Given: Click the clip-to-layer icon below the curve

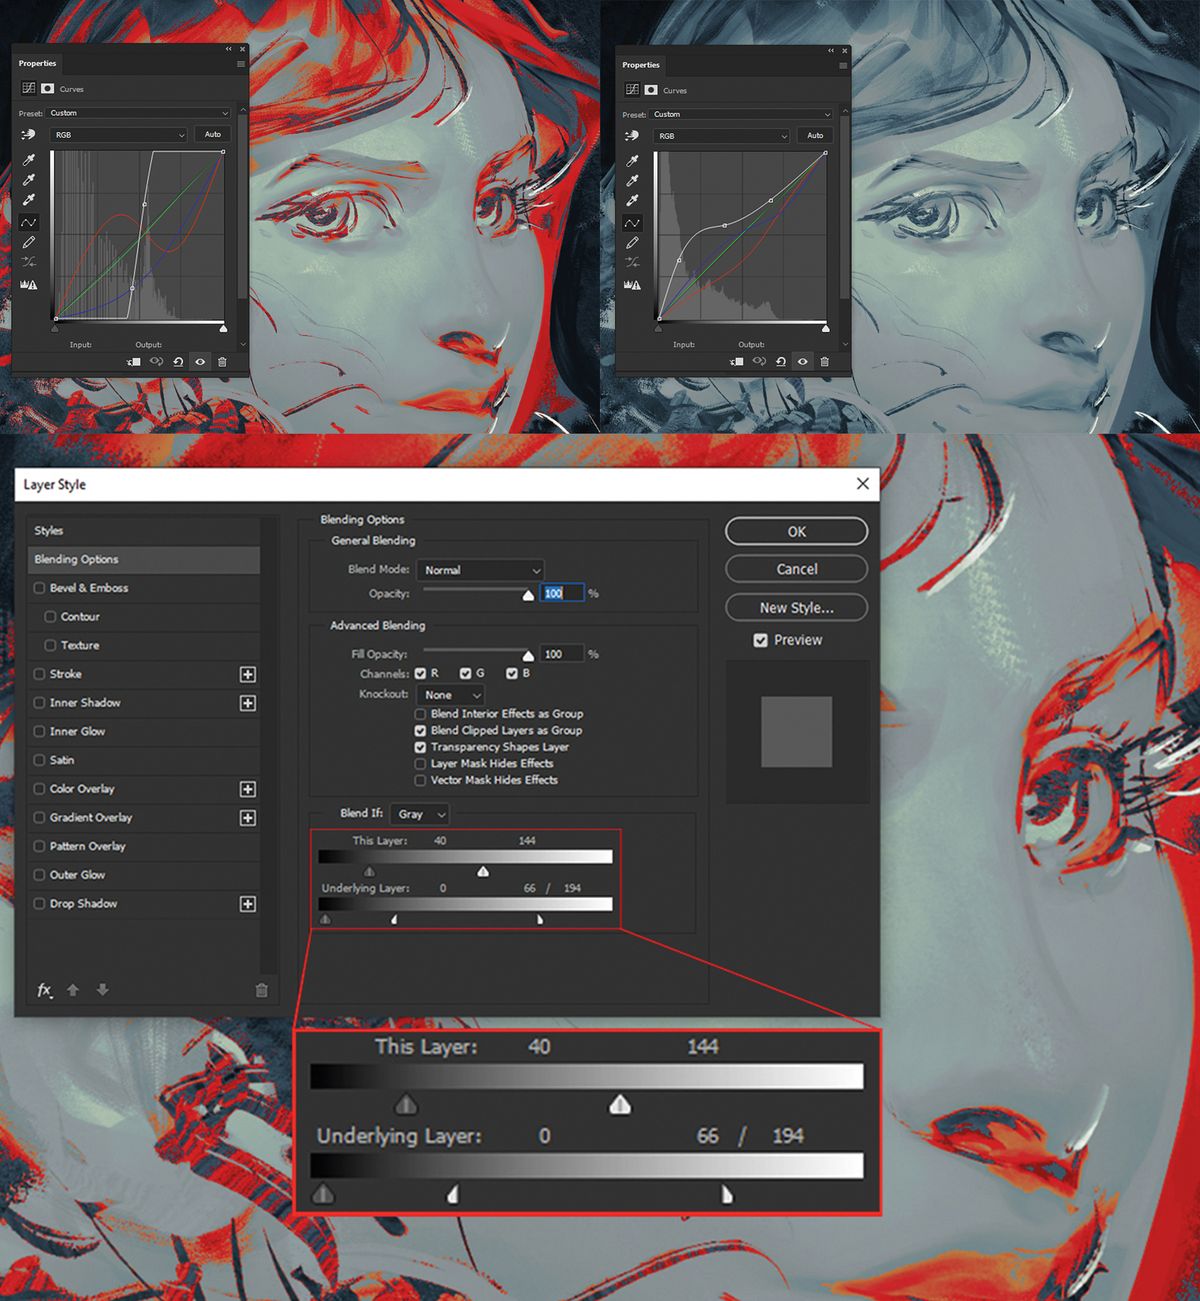Looking at the screenshot, I should pyautogui.click(x=134, y=361).
